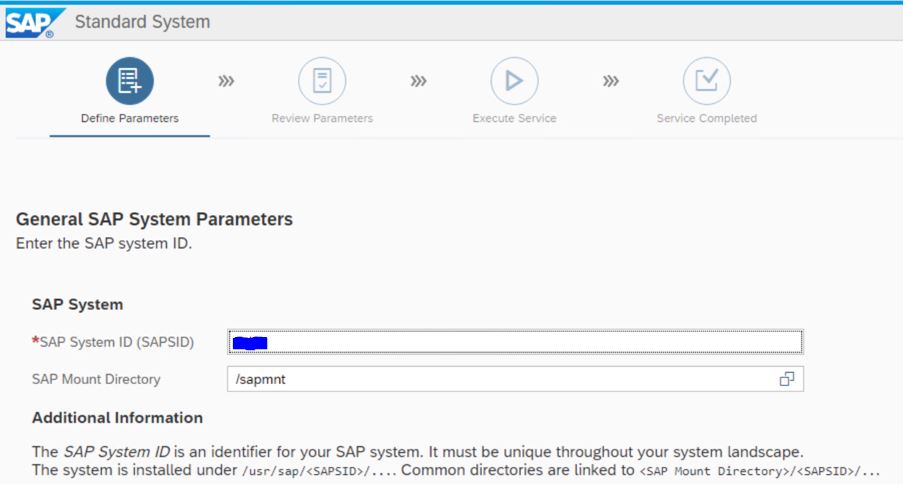Select the Service Completed checkmark icon
This screenshot has height=484, width=907.
tap(706, 81)
